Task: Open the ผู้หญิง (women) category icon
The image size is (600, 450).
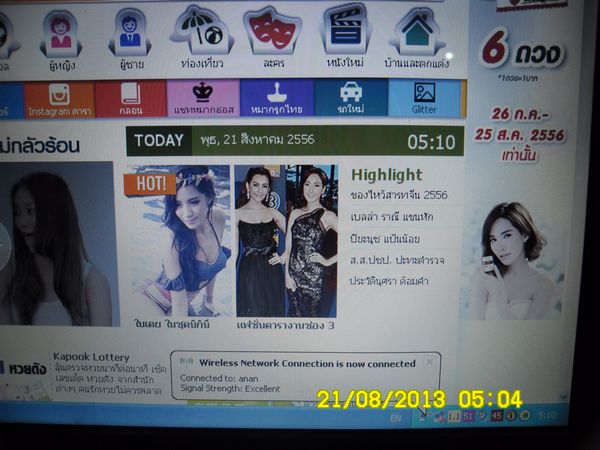Action: 61,34
